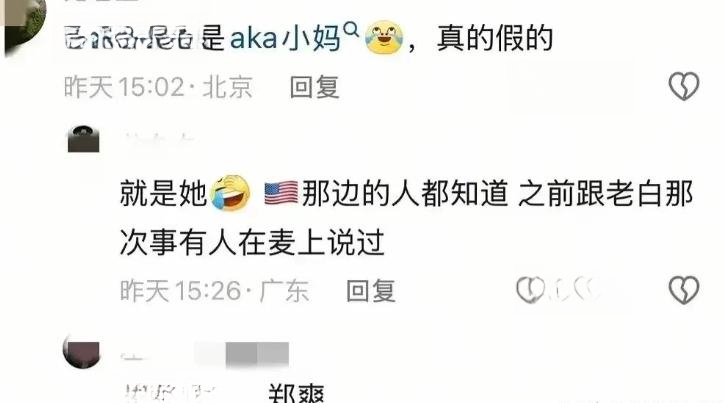The width and height of the screenshot is (724, 403).
Task: Tap the tilted laughing emoji after 就是她
Action: pos(229,193)
